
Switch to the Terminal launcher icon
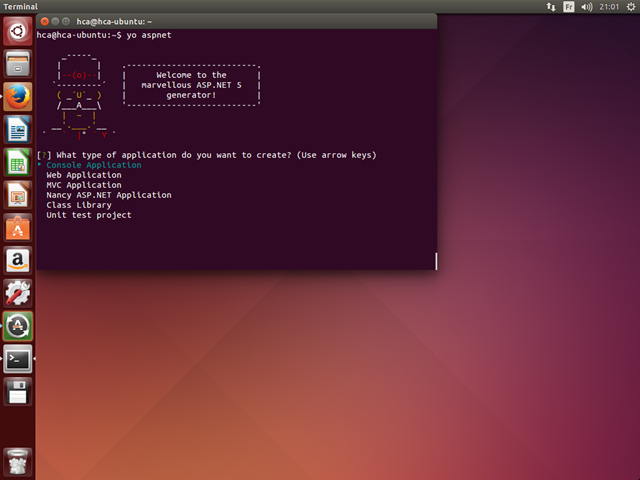18,359
